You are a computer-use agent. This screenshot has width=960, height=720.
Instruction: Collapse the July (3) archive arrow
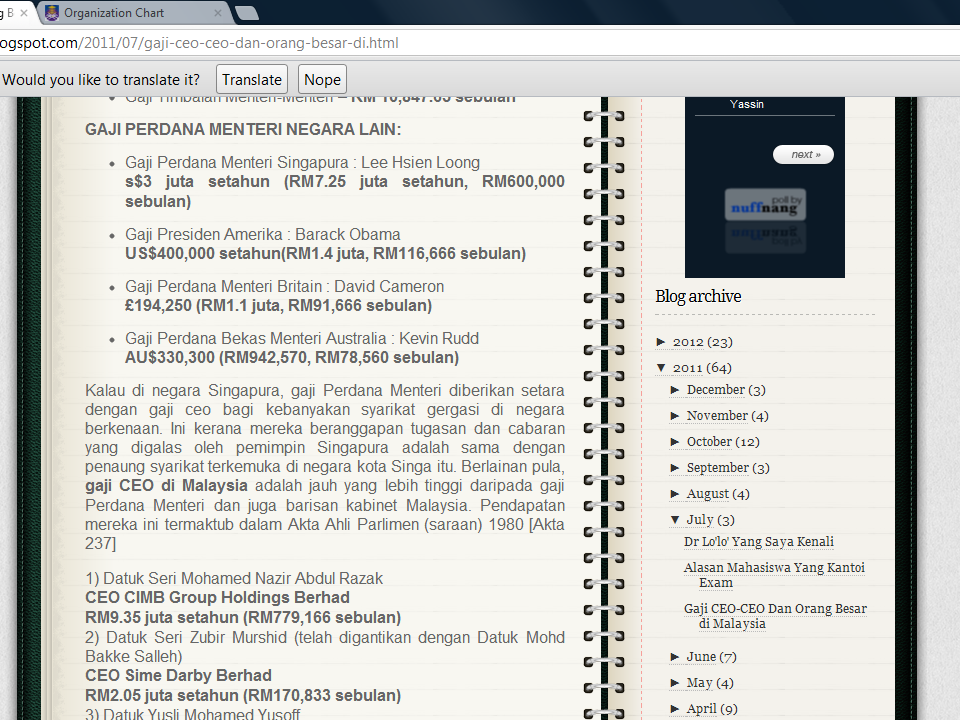[x=675, y=520]
